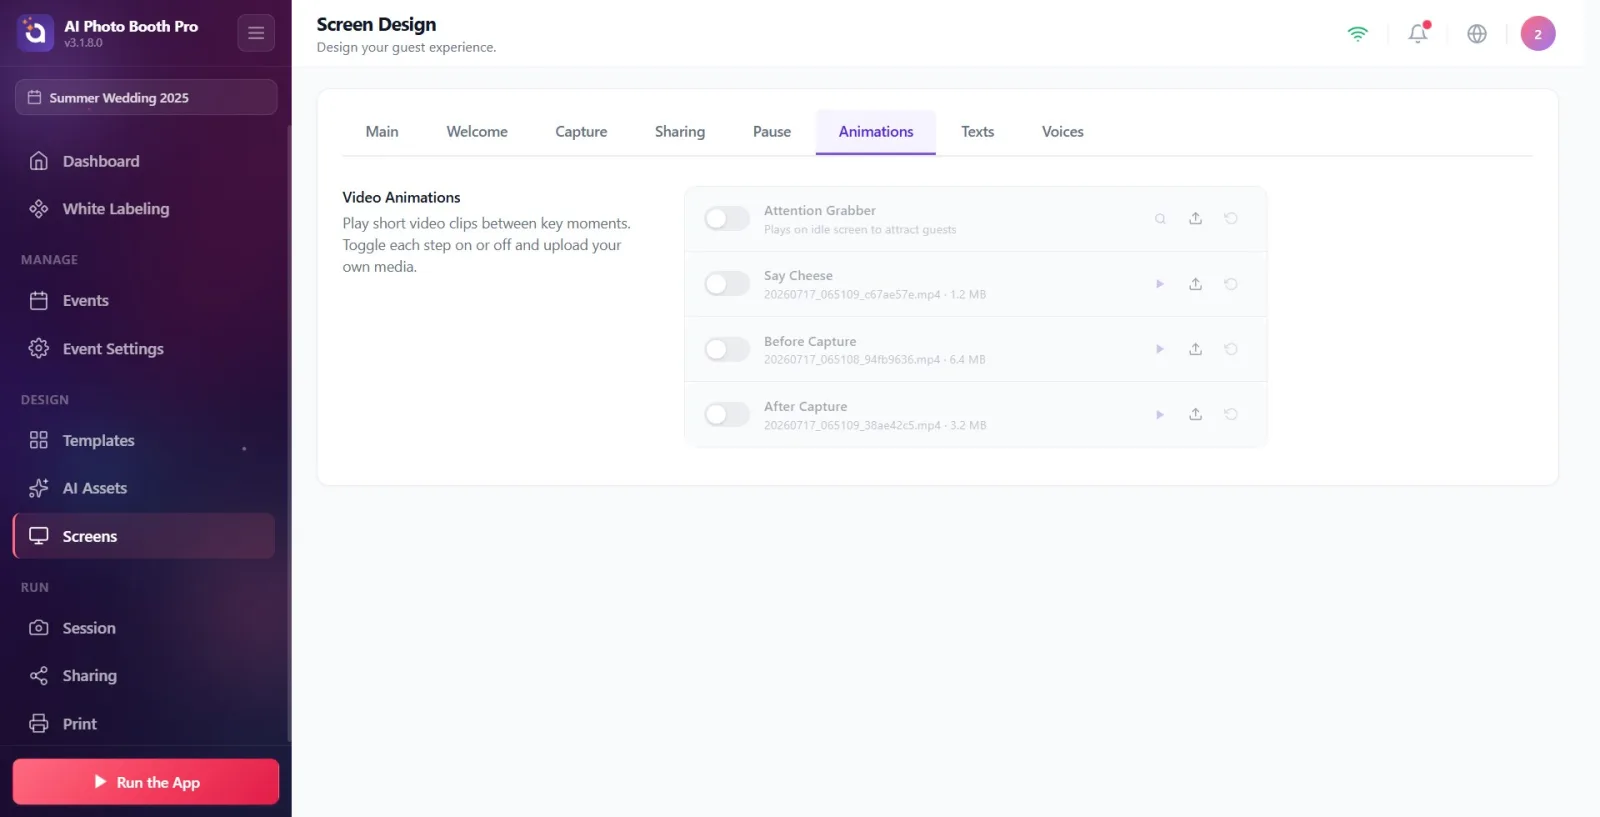1600x817 pixels.
Task: Preview the Attention Grabber with magnifier icon
Action: tap(1160, 218)
